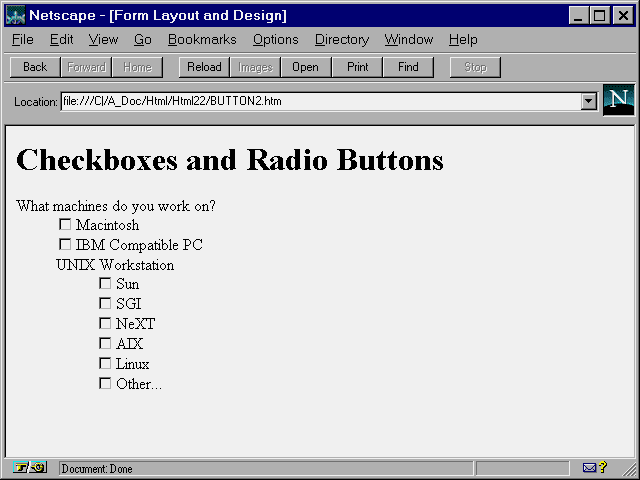Click the window resize grip corner
The width and height of the screenshot is (640, 480).
(x=630, y=470)
